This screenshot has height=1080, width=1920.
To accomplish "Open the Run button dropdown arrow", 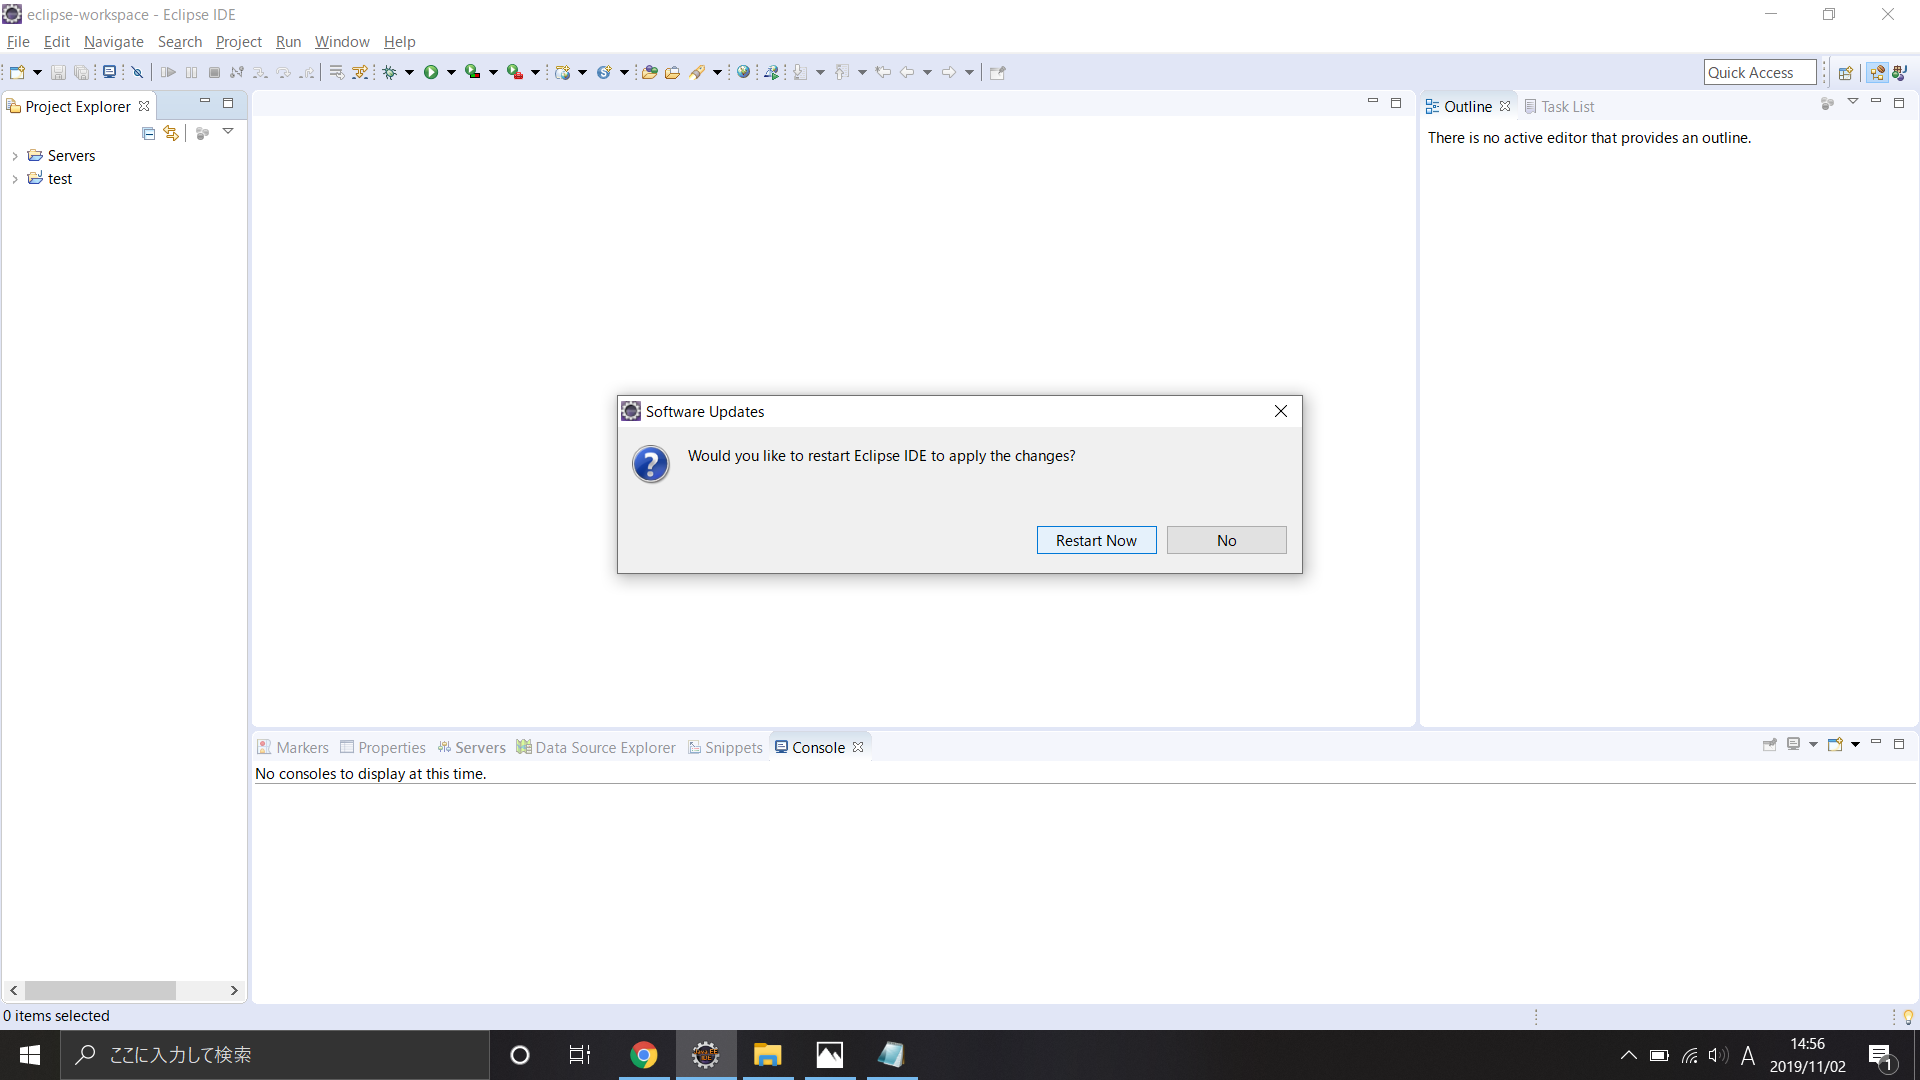I will click(451, 72).
